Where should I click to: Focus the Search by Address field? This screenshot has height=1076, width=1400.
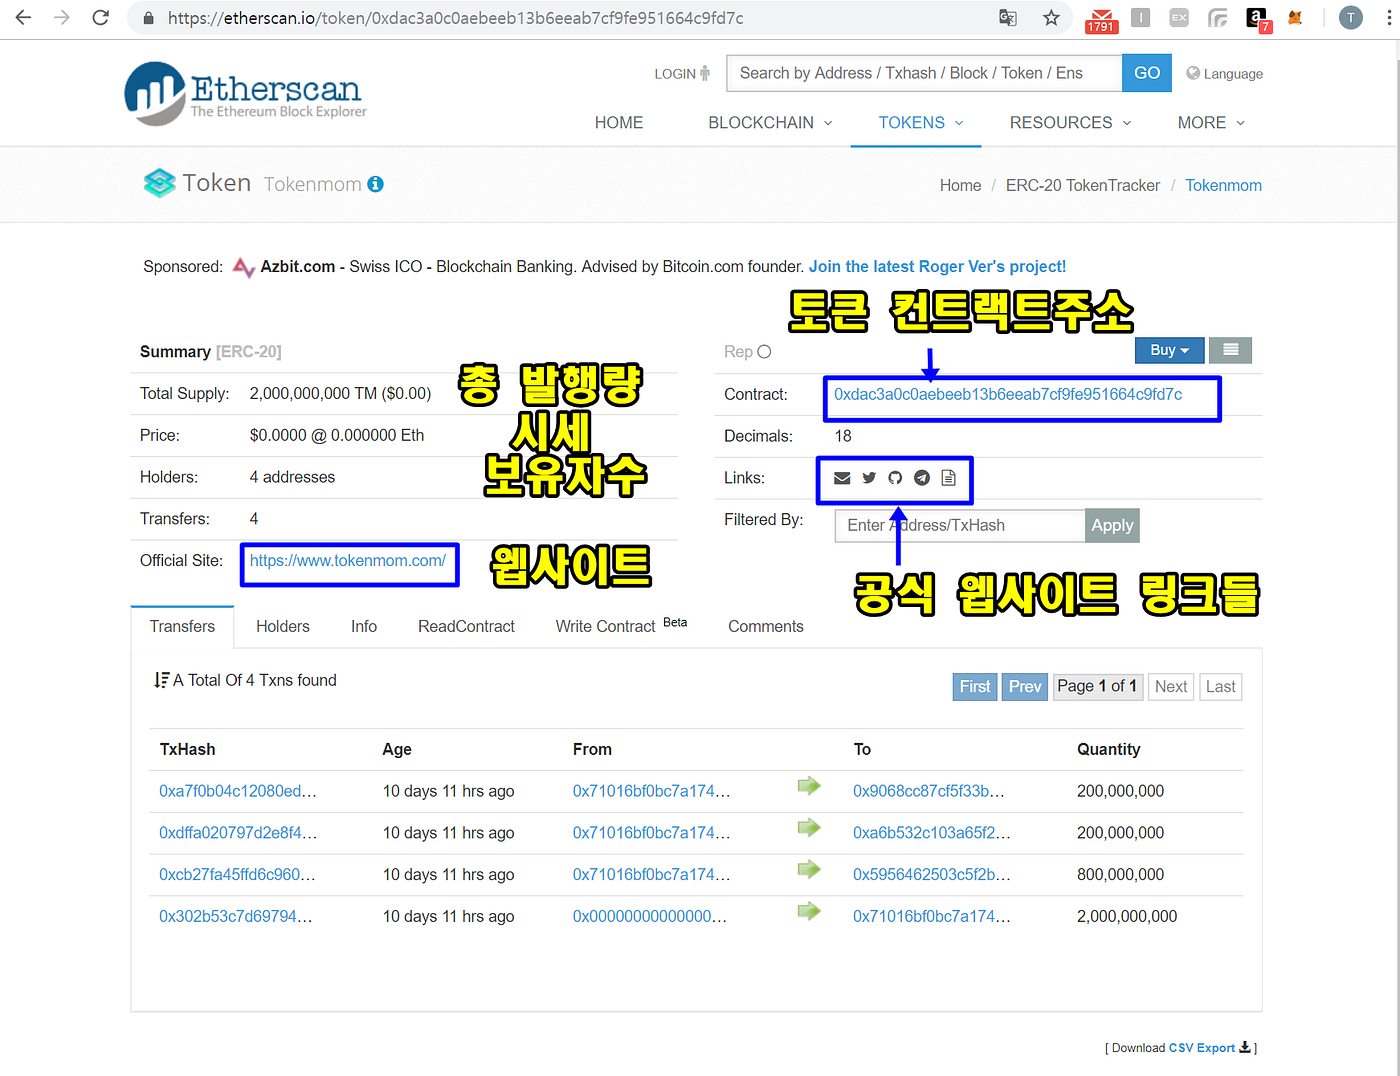924,73
